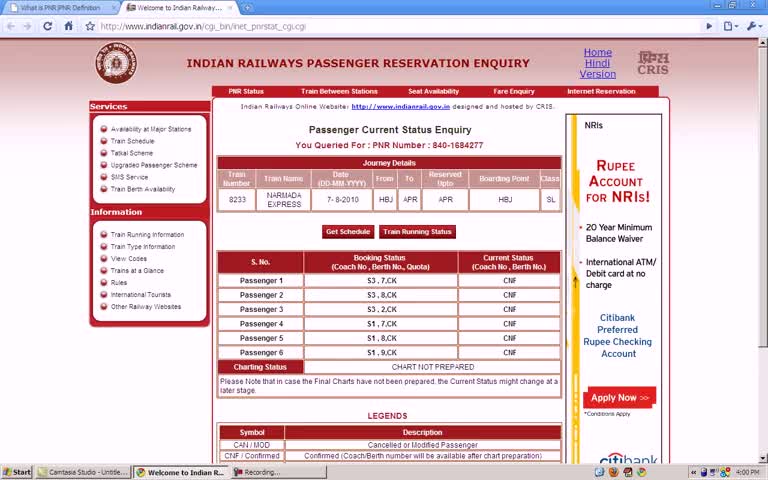
Task: Click Apply Now in the Citibank ad
Action: pyautogui.click(x=619, y=398)
